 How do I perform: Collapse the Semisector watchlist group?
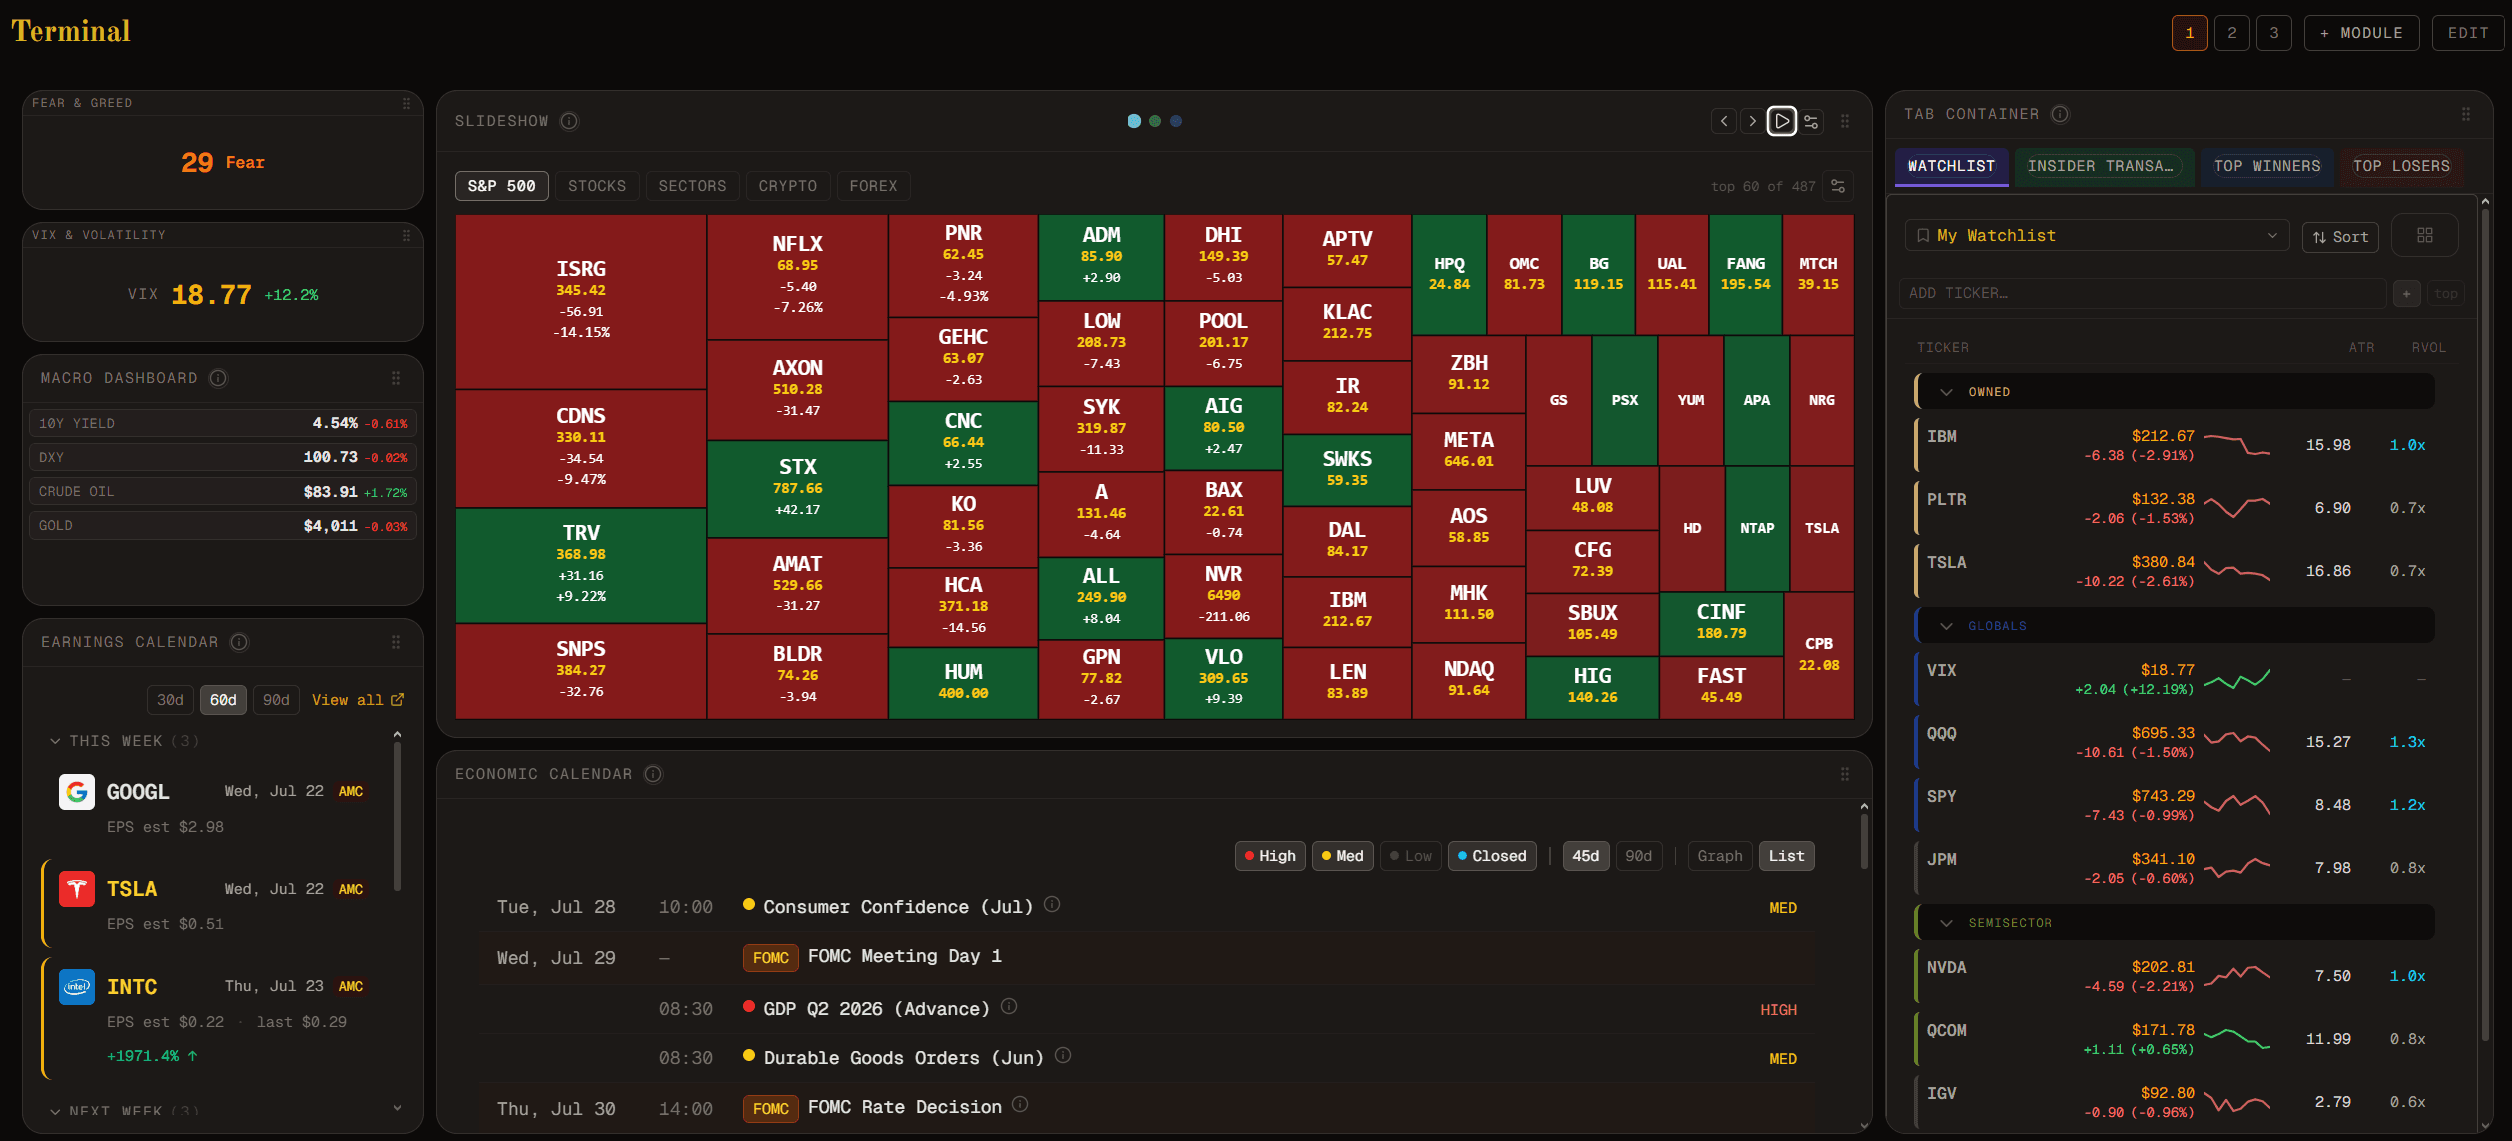(2175, 923)
